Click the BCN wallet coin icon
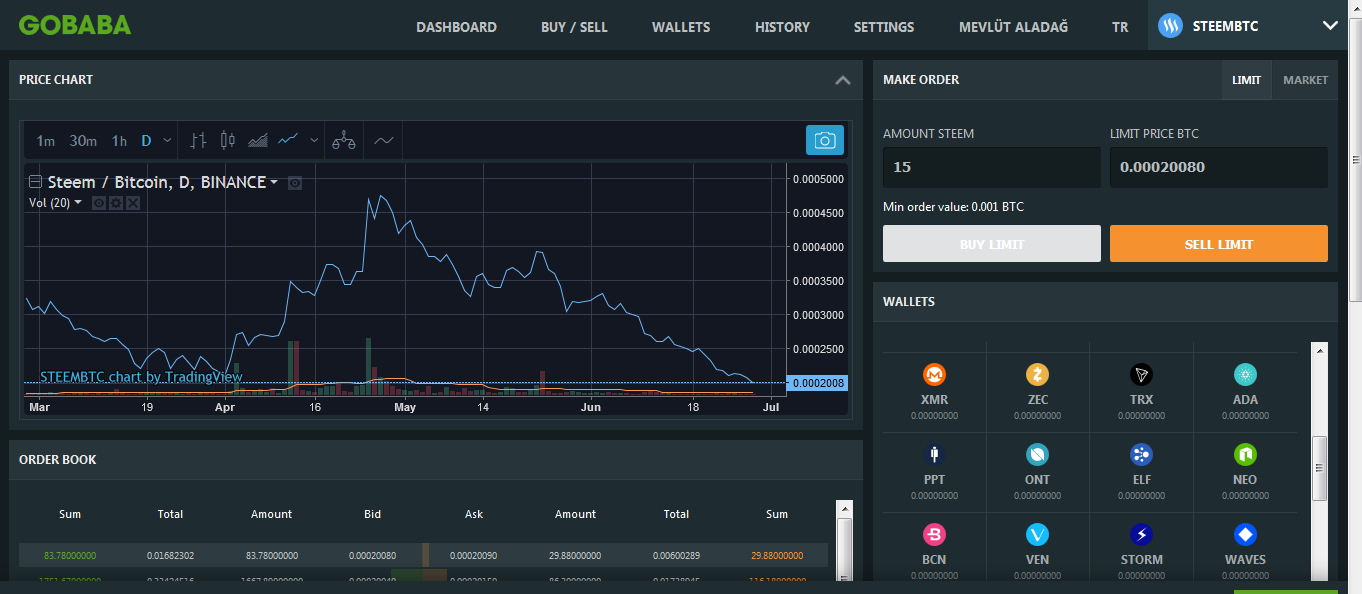This screenshot has width=1362, height=594. (934, 535)
